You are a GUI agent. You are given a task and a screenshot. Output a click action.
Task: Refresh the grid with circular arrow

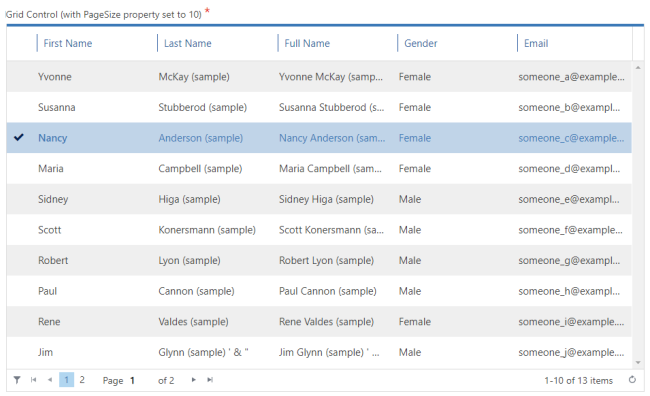coord(632,380)
